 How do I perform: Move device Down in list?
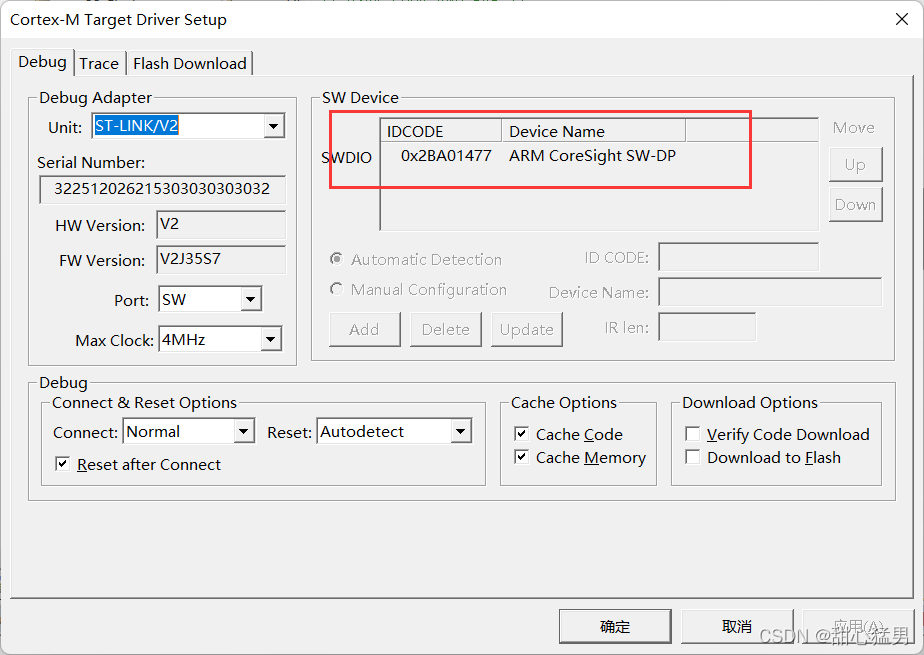pos(855,204)
